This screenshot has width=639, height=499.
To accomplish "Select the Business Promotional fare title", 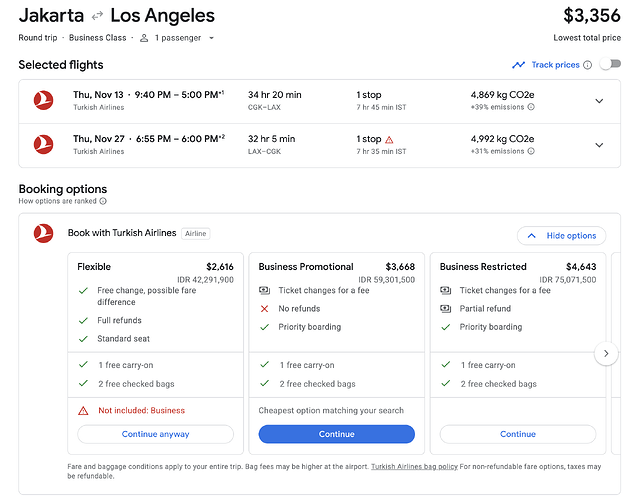I will pos(306,267).
